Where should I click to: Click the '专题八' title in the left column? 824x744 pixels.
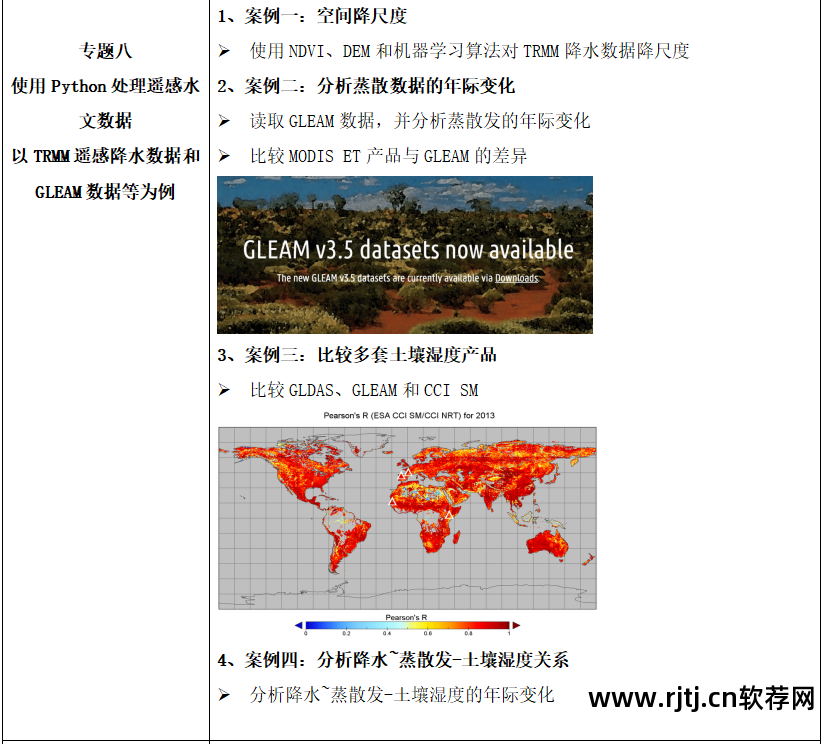[106, 51]
